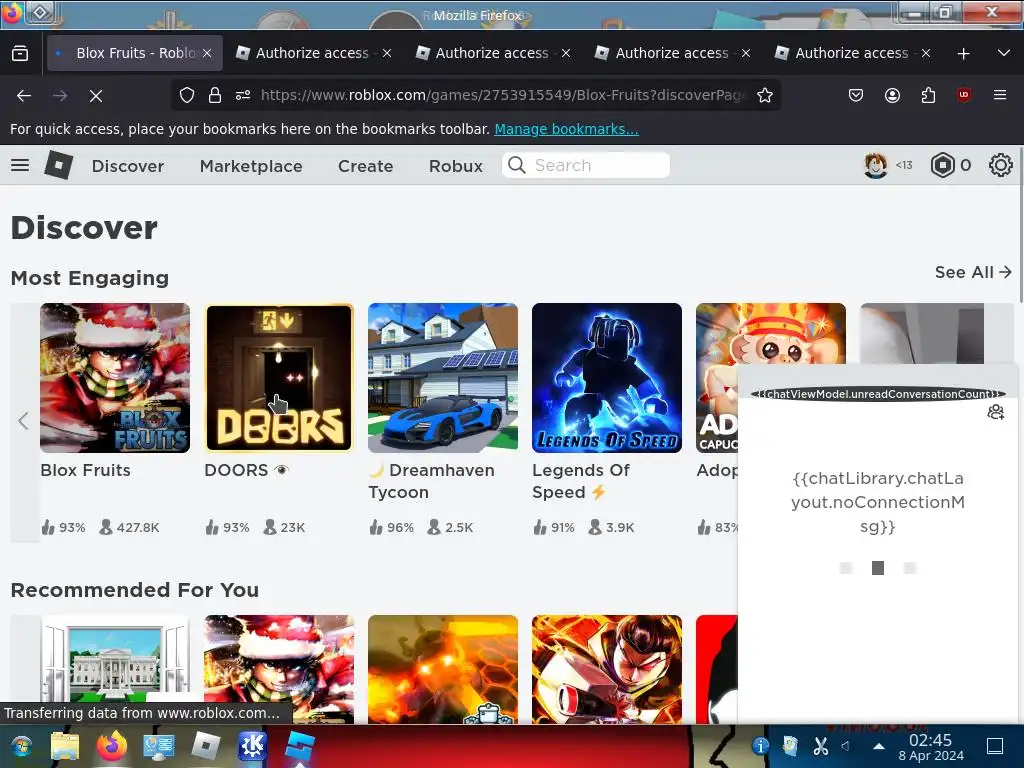Open the file manager in taskbar
The width and height of the screenshot is (1024, 768).
[65, 746]
